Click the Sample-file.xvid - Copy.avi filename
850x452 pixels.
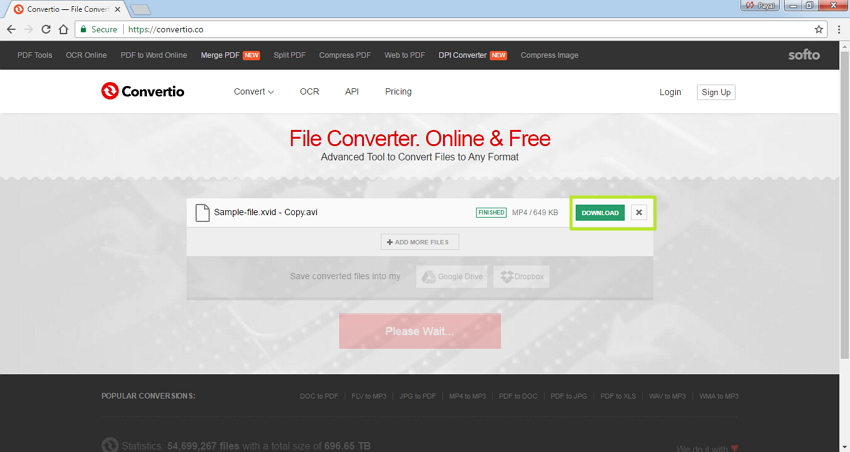click(266, 212)
